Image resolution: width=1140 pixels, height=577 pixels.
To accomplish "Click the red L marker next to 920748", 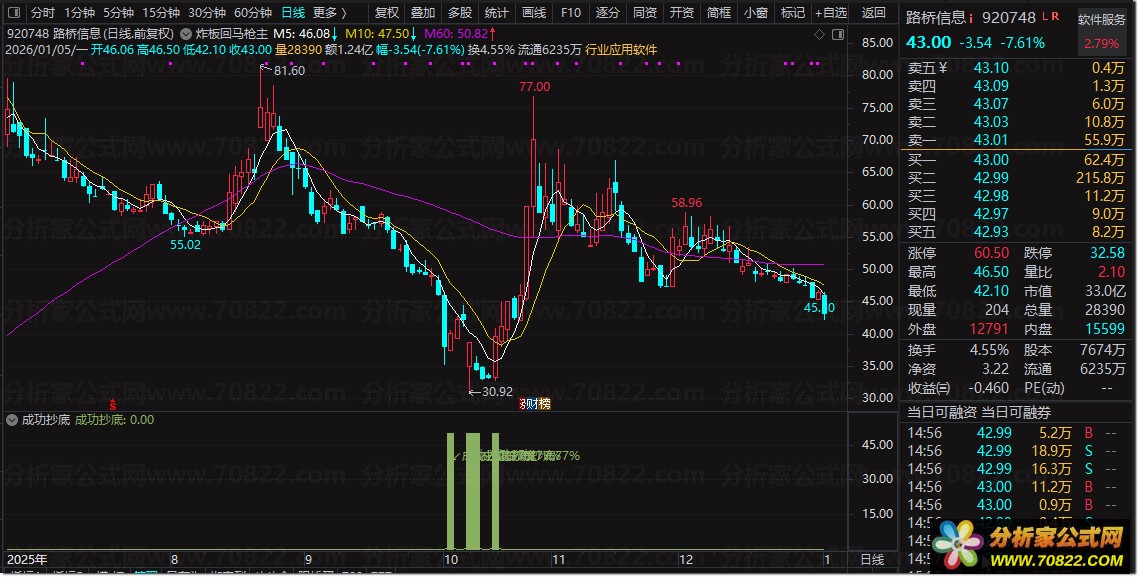I will pos(1045,16).
